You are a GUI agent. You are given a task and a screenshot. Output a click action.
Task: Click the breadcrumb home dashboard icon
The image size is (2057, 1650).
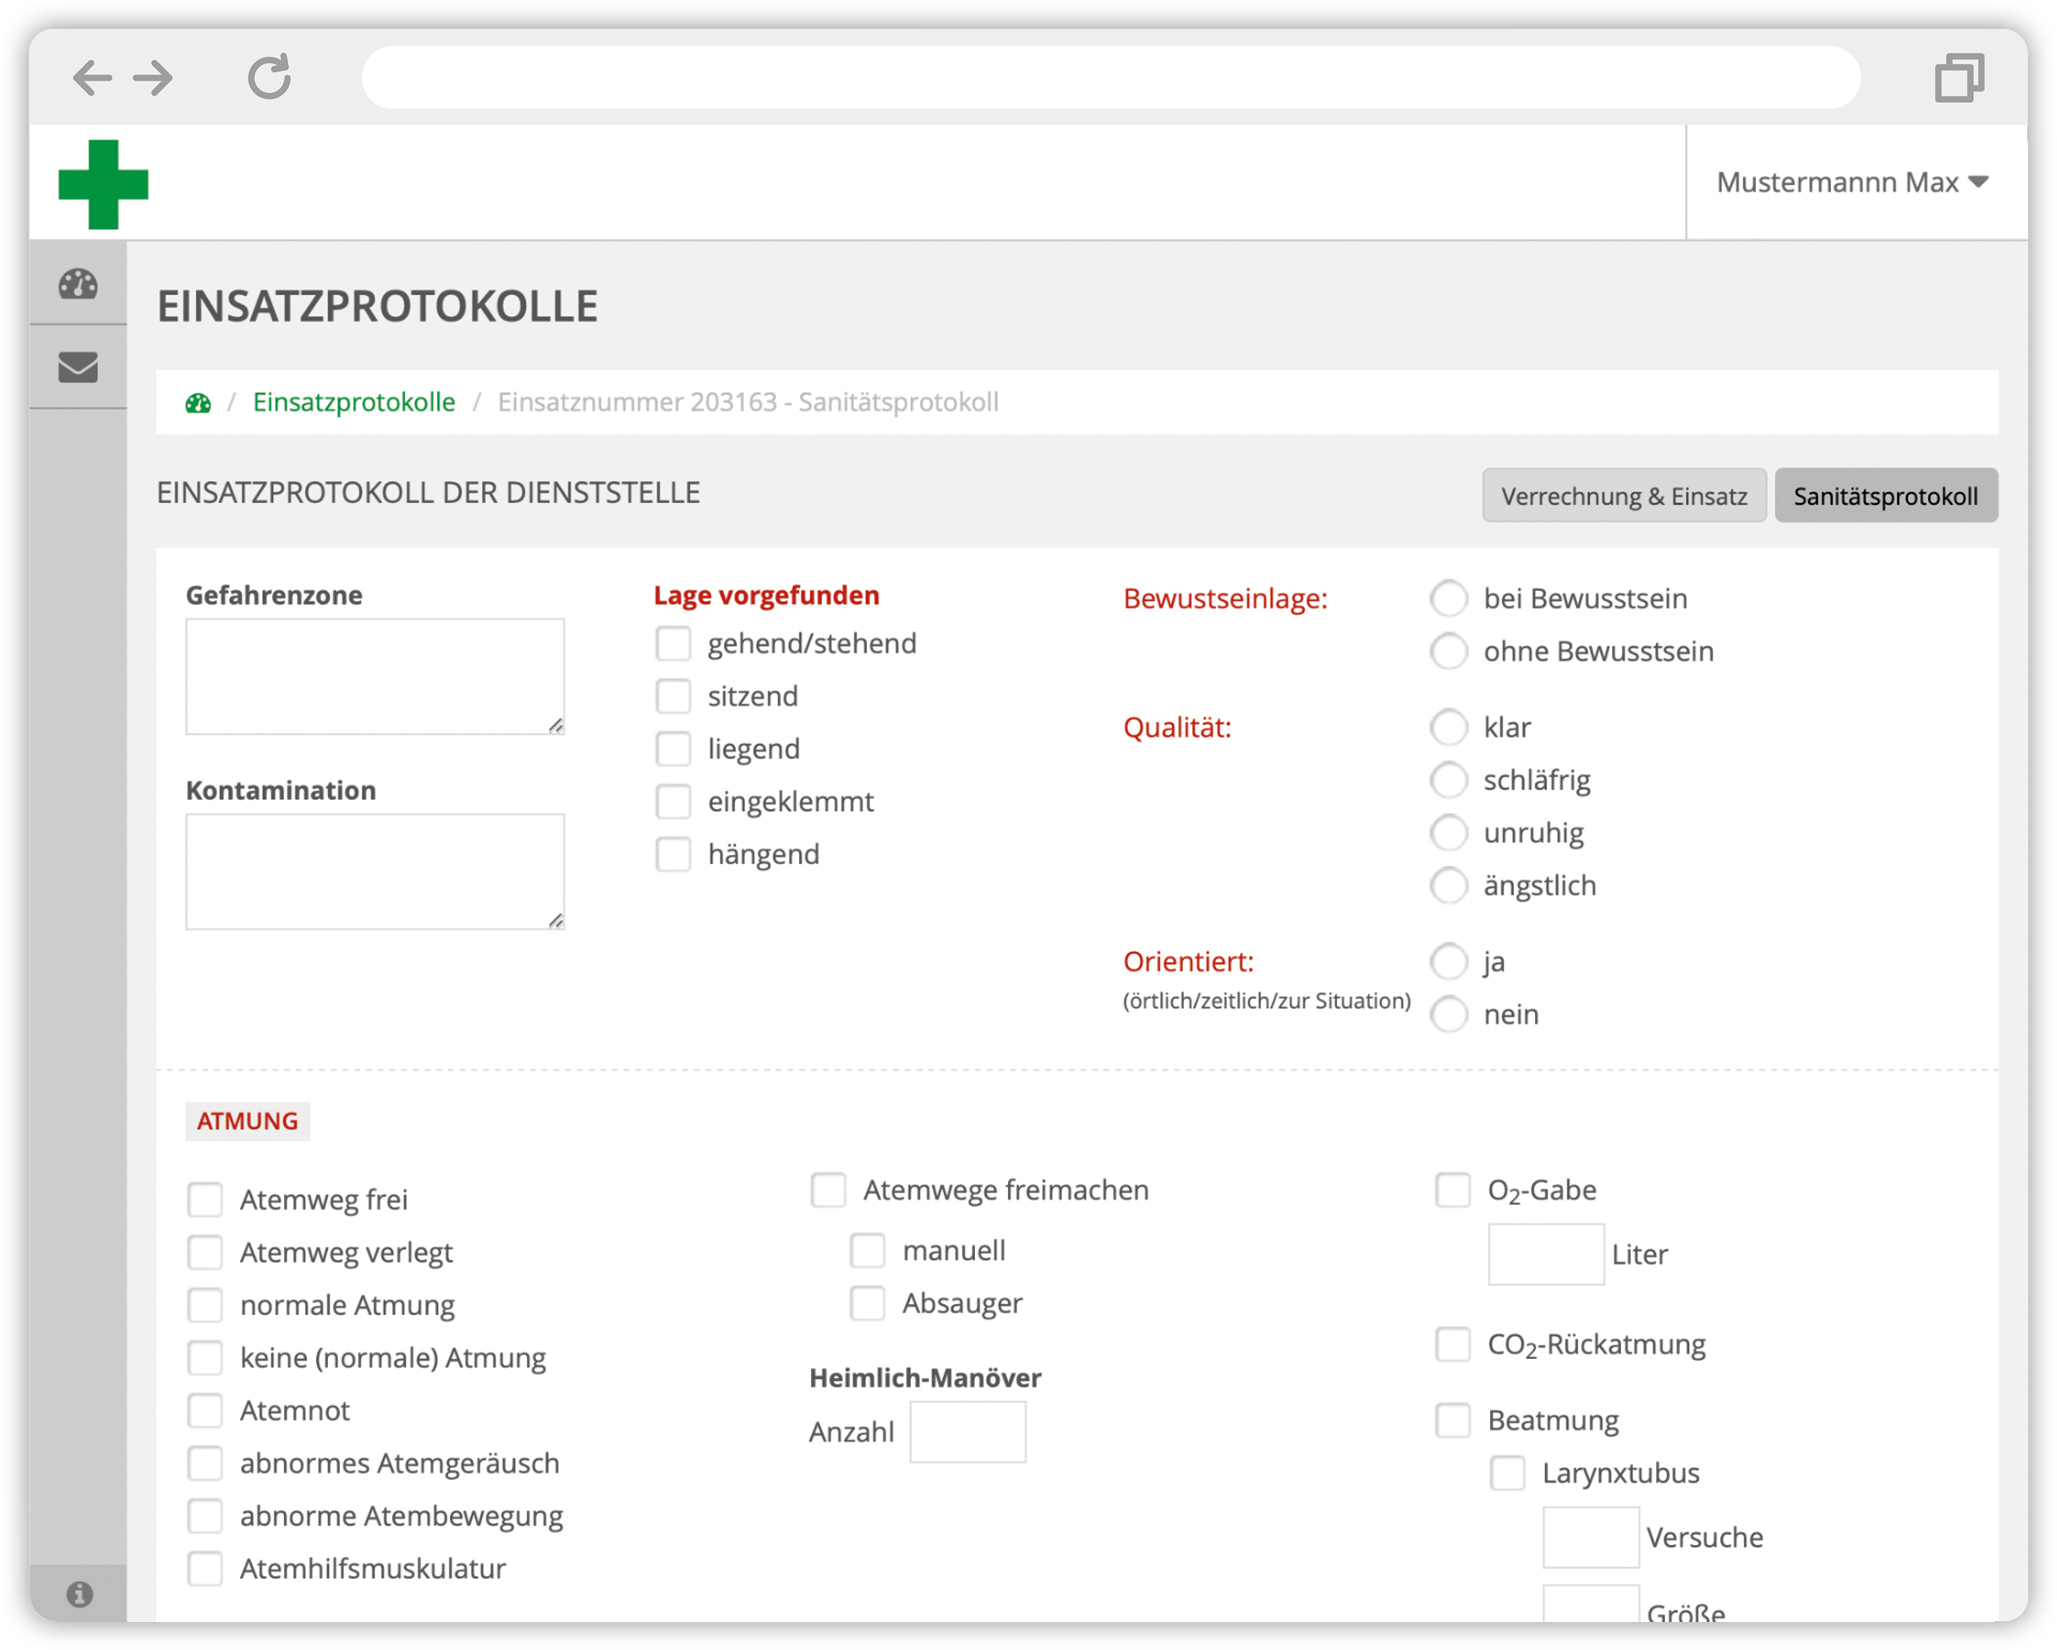(198, 402)
